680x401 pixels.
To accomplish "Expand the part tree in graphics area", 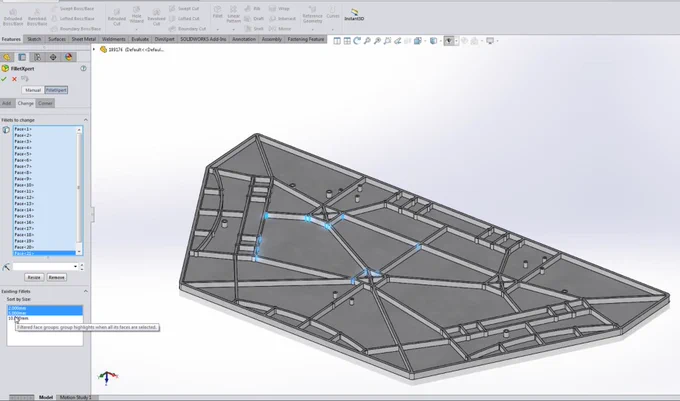I will (94, 49).
